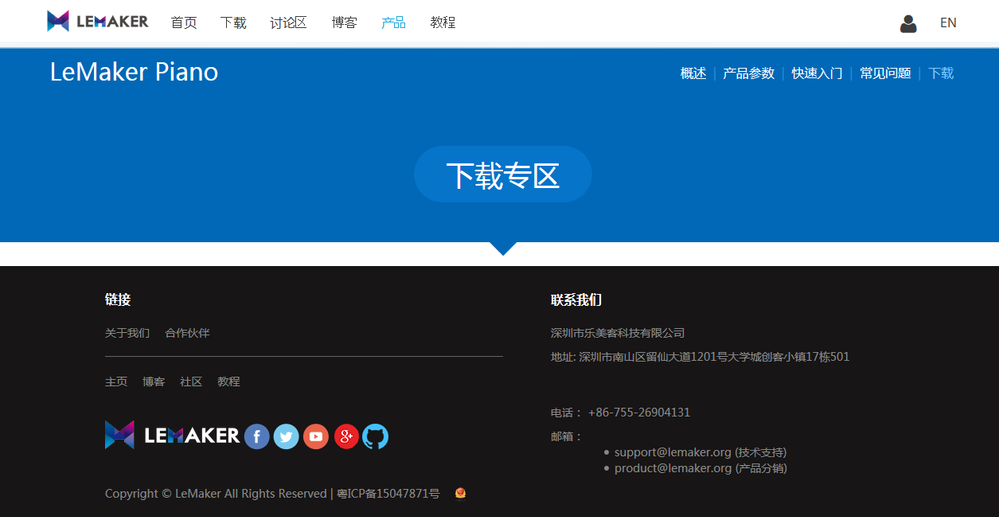Open the 社区 footer link
Screen dimensions: 999x517
[x=191, y=382]
